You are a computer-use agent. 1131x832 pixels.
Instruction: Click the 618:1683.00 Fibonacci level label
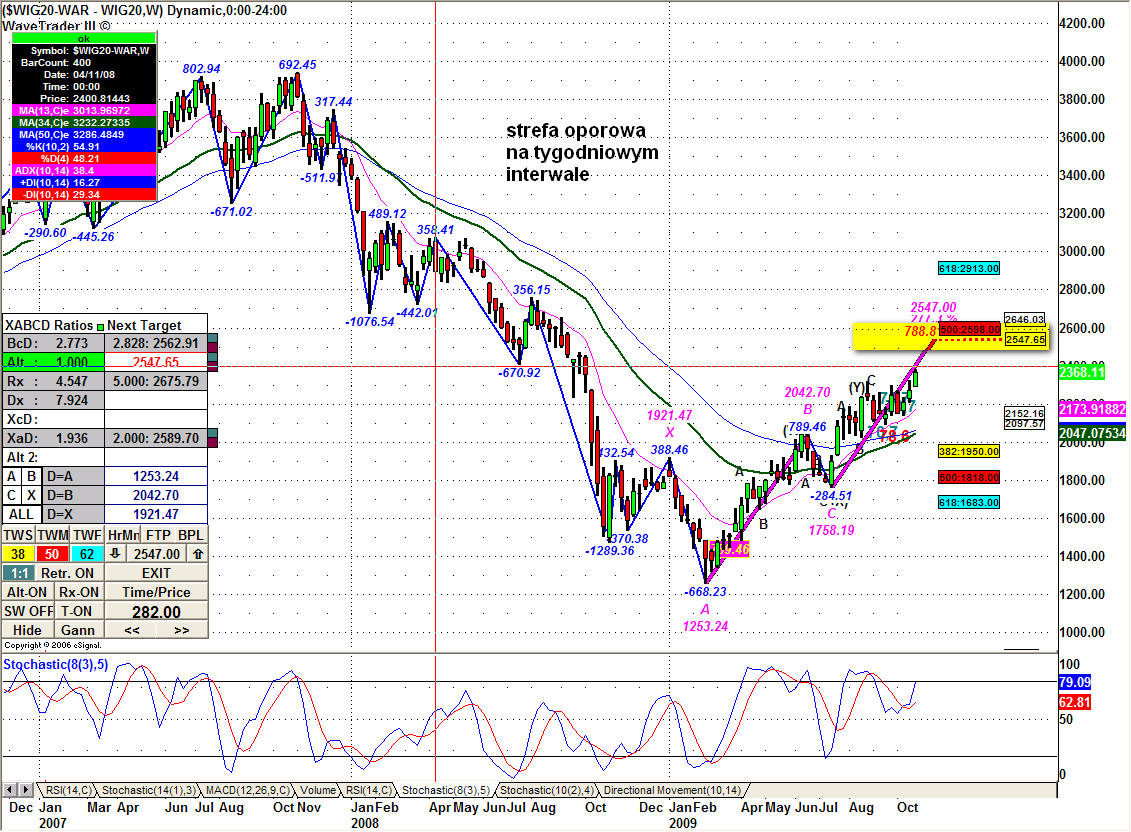point(969,502)
